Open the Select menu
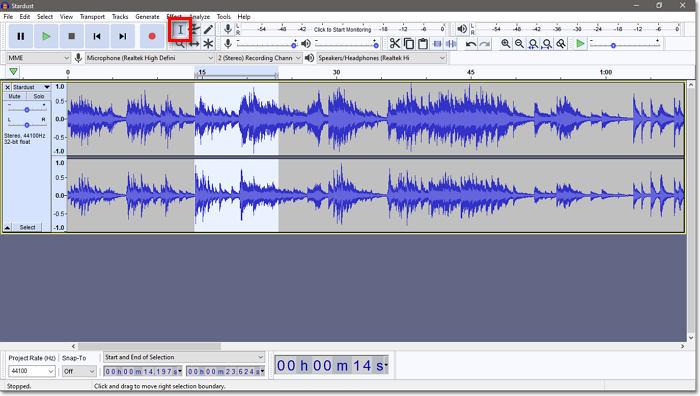700x396 pixels. pyautogui.click(x=45, y=17)
